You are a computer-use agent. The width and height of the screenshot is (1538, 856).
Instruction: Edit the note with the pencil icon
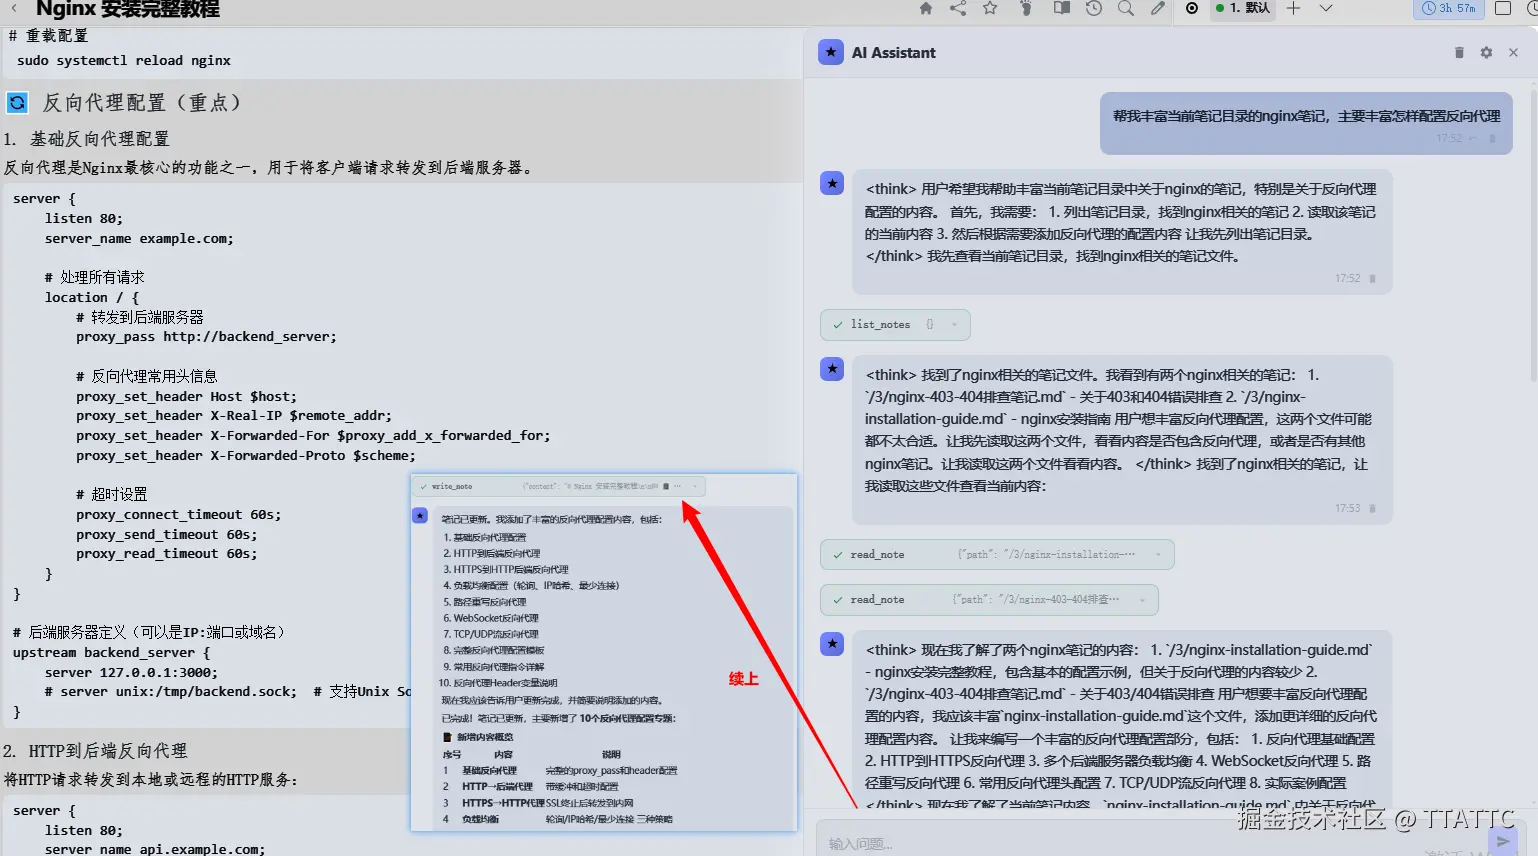pyautogui.click(x=1158, y=8)
